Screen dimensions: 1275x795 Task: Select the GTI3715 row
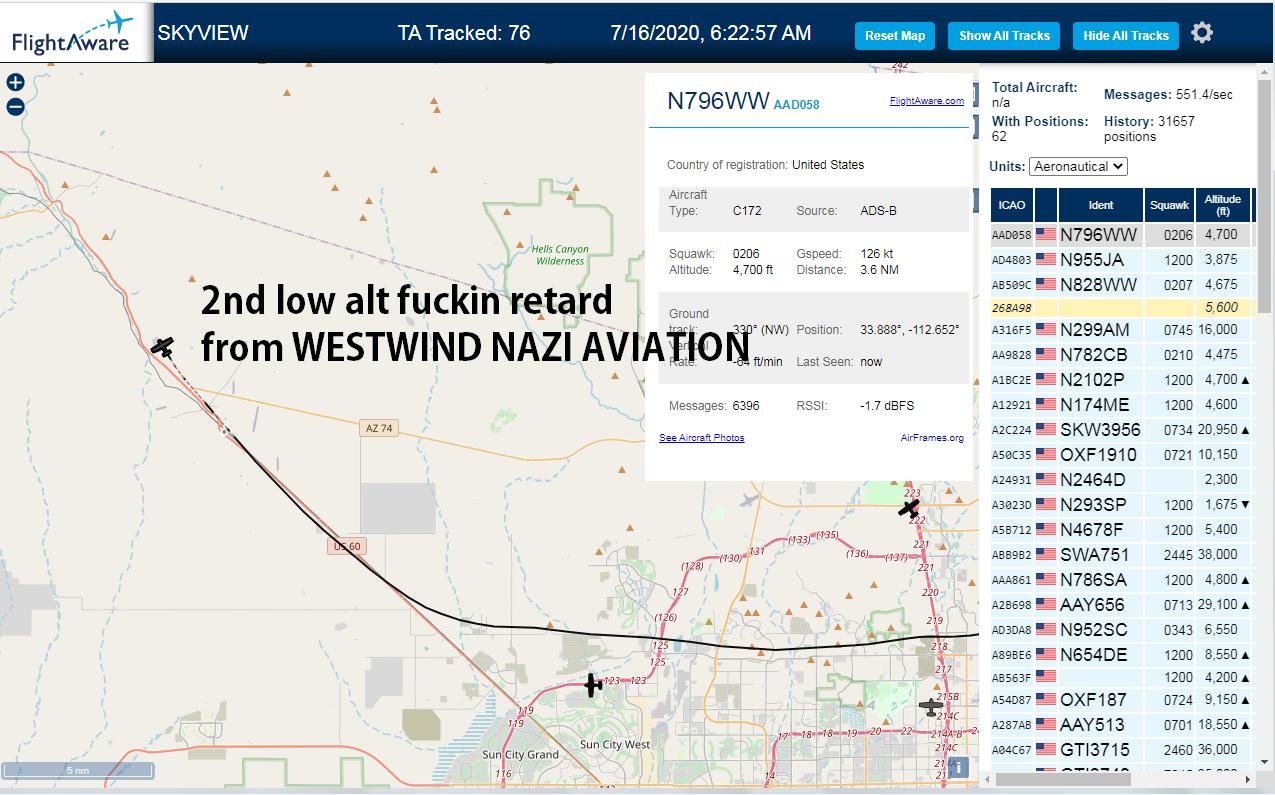(1121, 749)
